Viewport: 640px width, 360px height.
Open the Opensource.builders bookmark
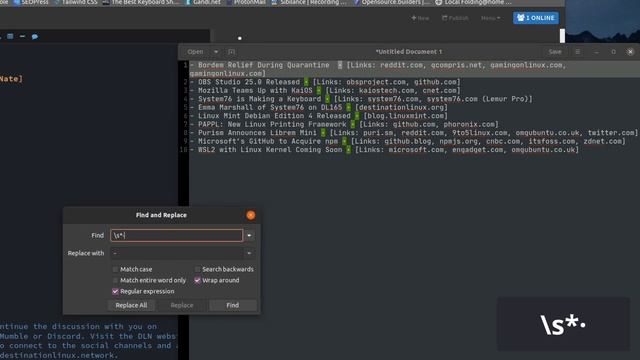pyautogui.click(x=392, y=2)
